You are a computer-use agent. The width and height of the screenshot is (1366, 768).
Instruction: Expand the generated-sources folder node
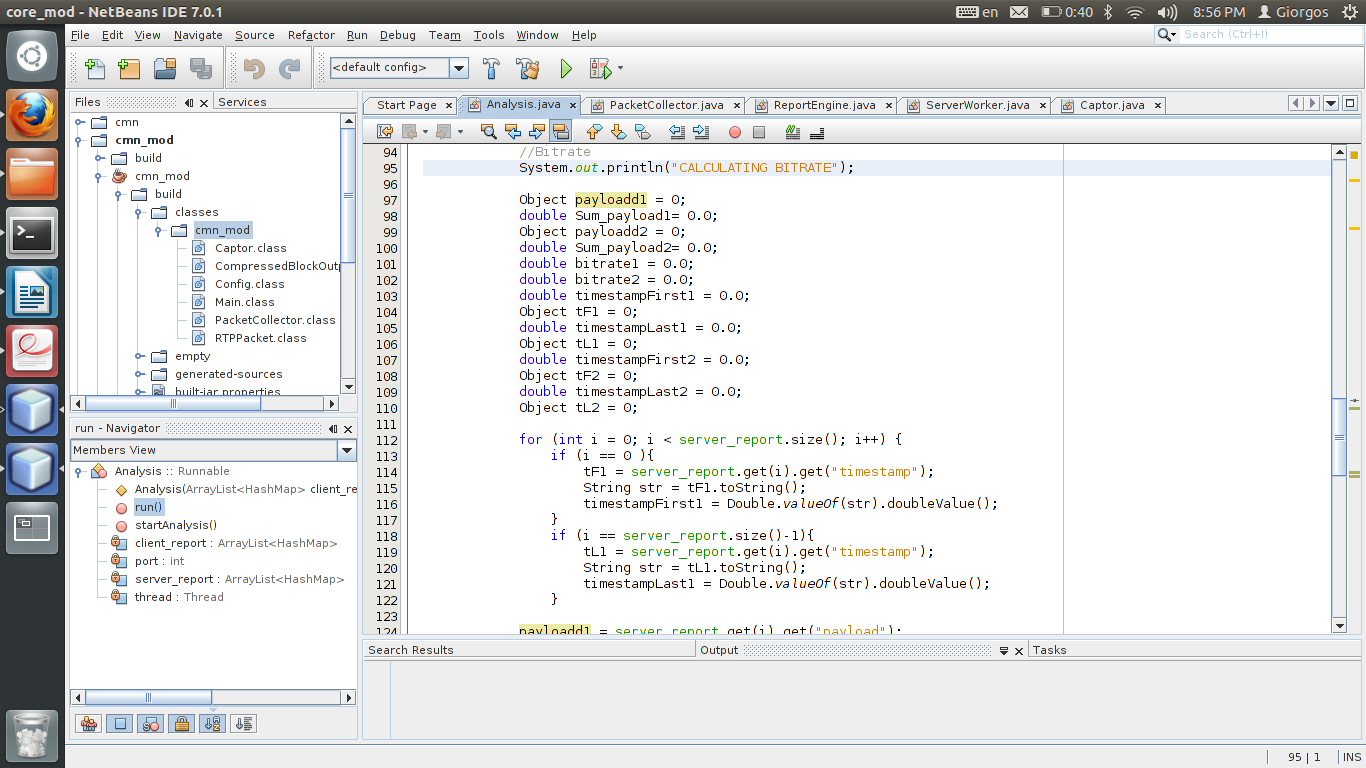[x=139, y=374]
